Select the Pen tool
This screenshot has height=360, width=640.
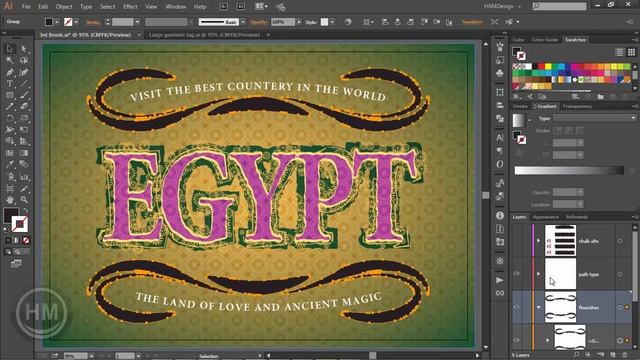[10, 72]
